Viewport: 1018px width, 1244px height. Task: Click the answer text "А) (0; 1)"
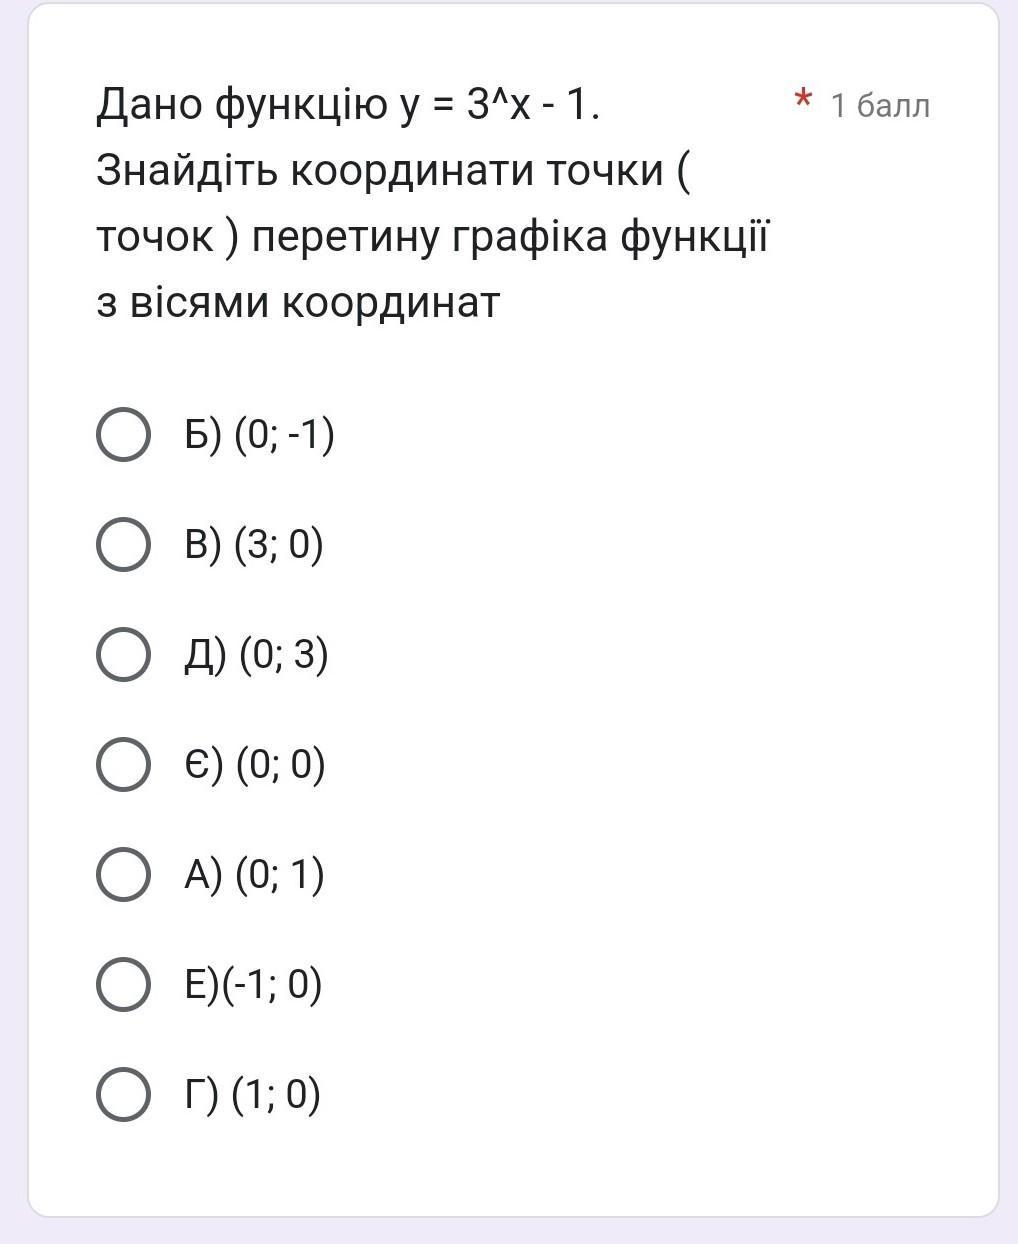[x=254, y=875]
